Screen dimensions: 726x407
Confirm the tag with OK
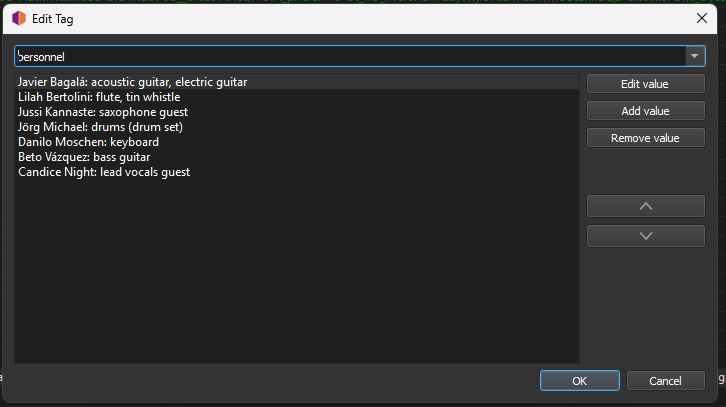[579, 381]
